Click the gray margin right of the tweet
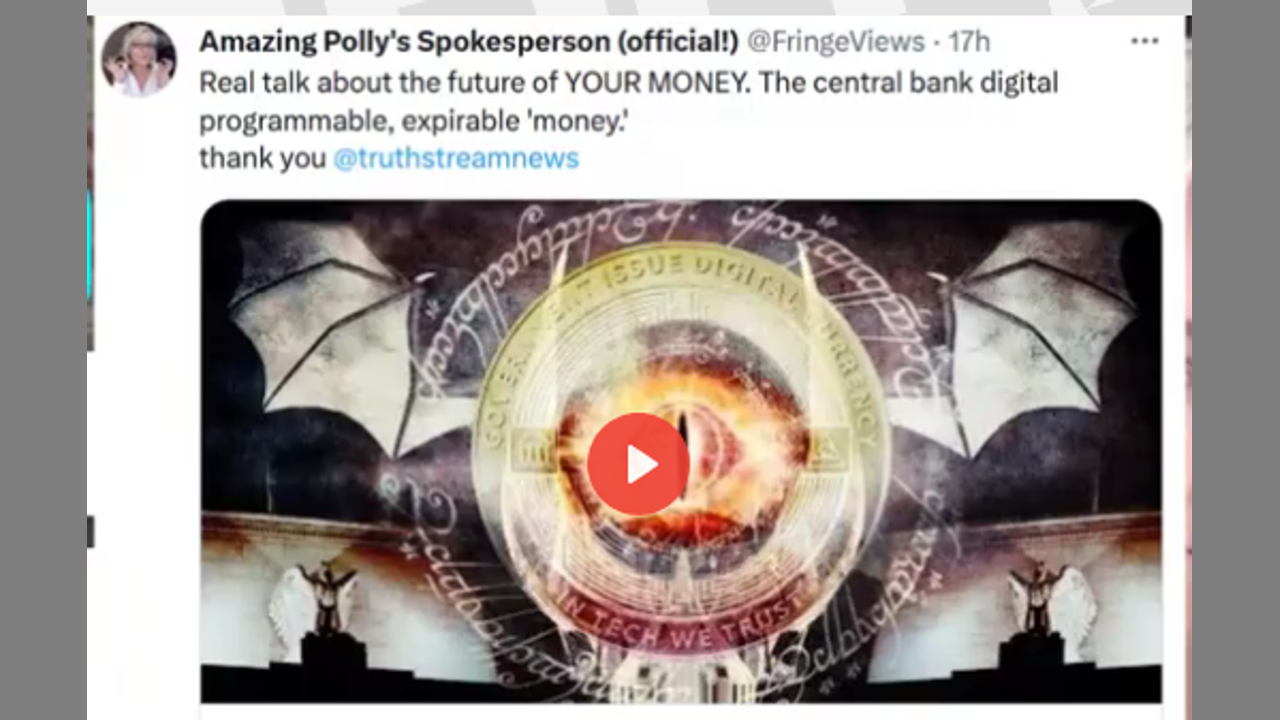 click(x=1236, y=360)
